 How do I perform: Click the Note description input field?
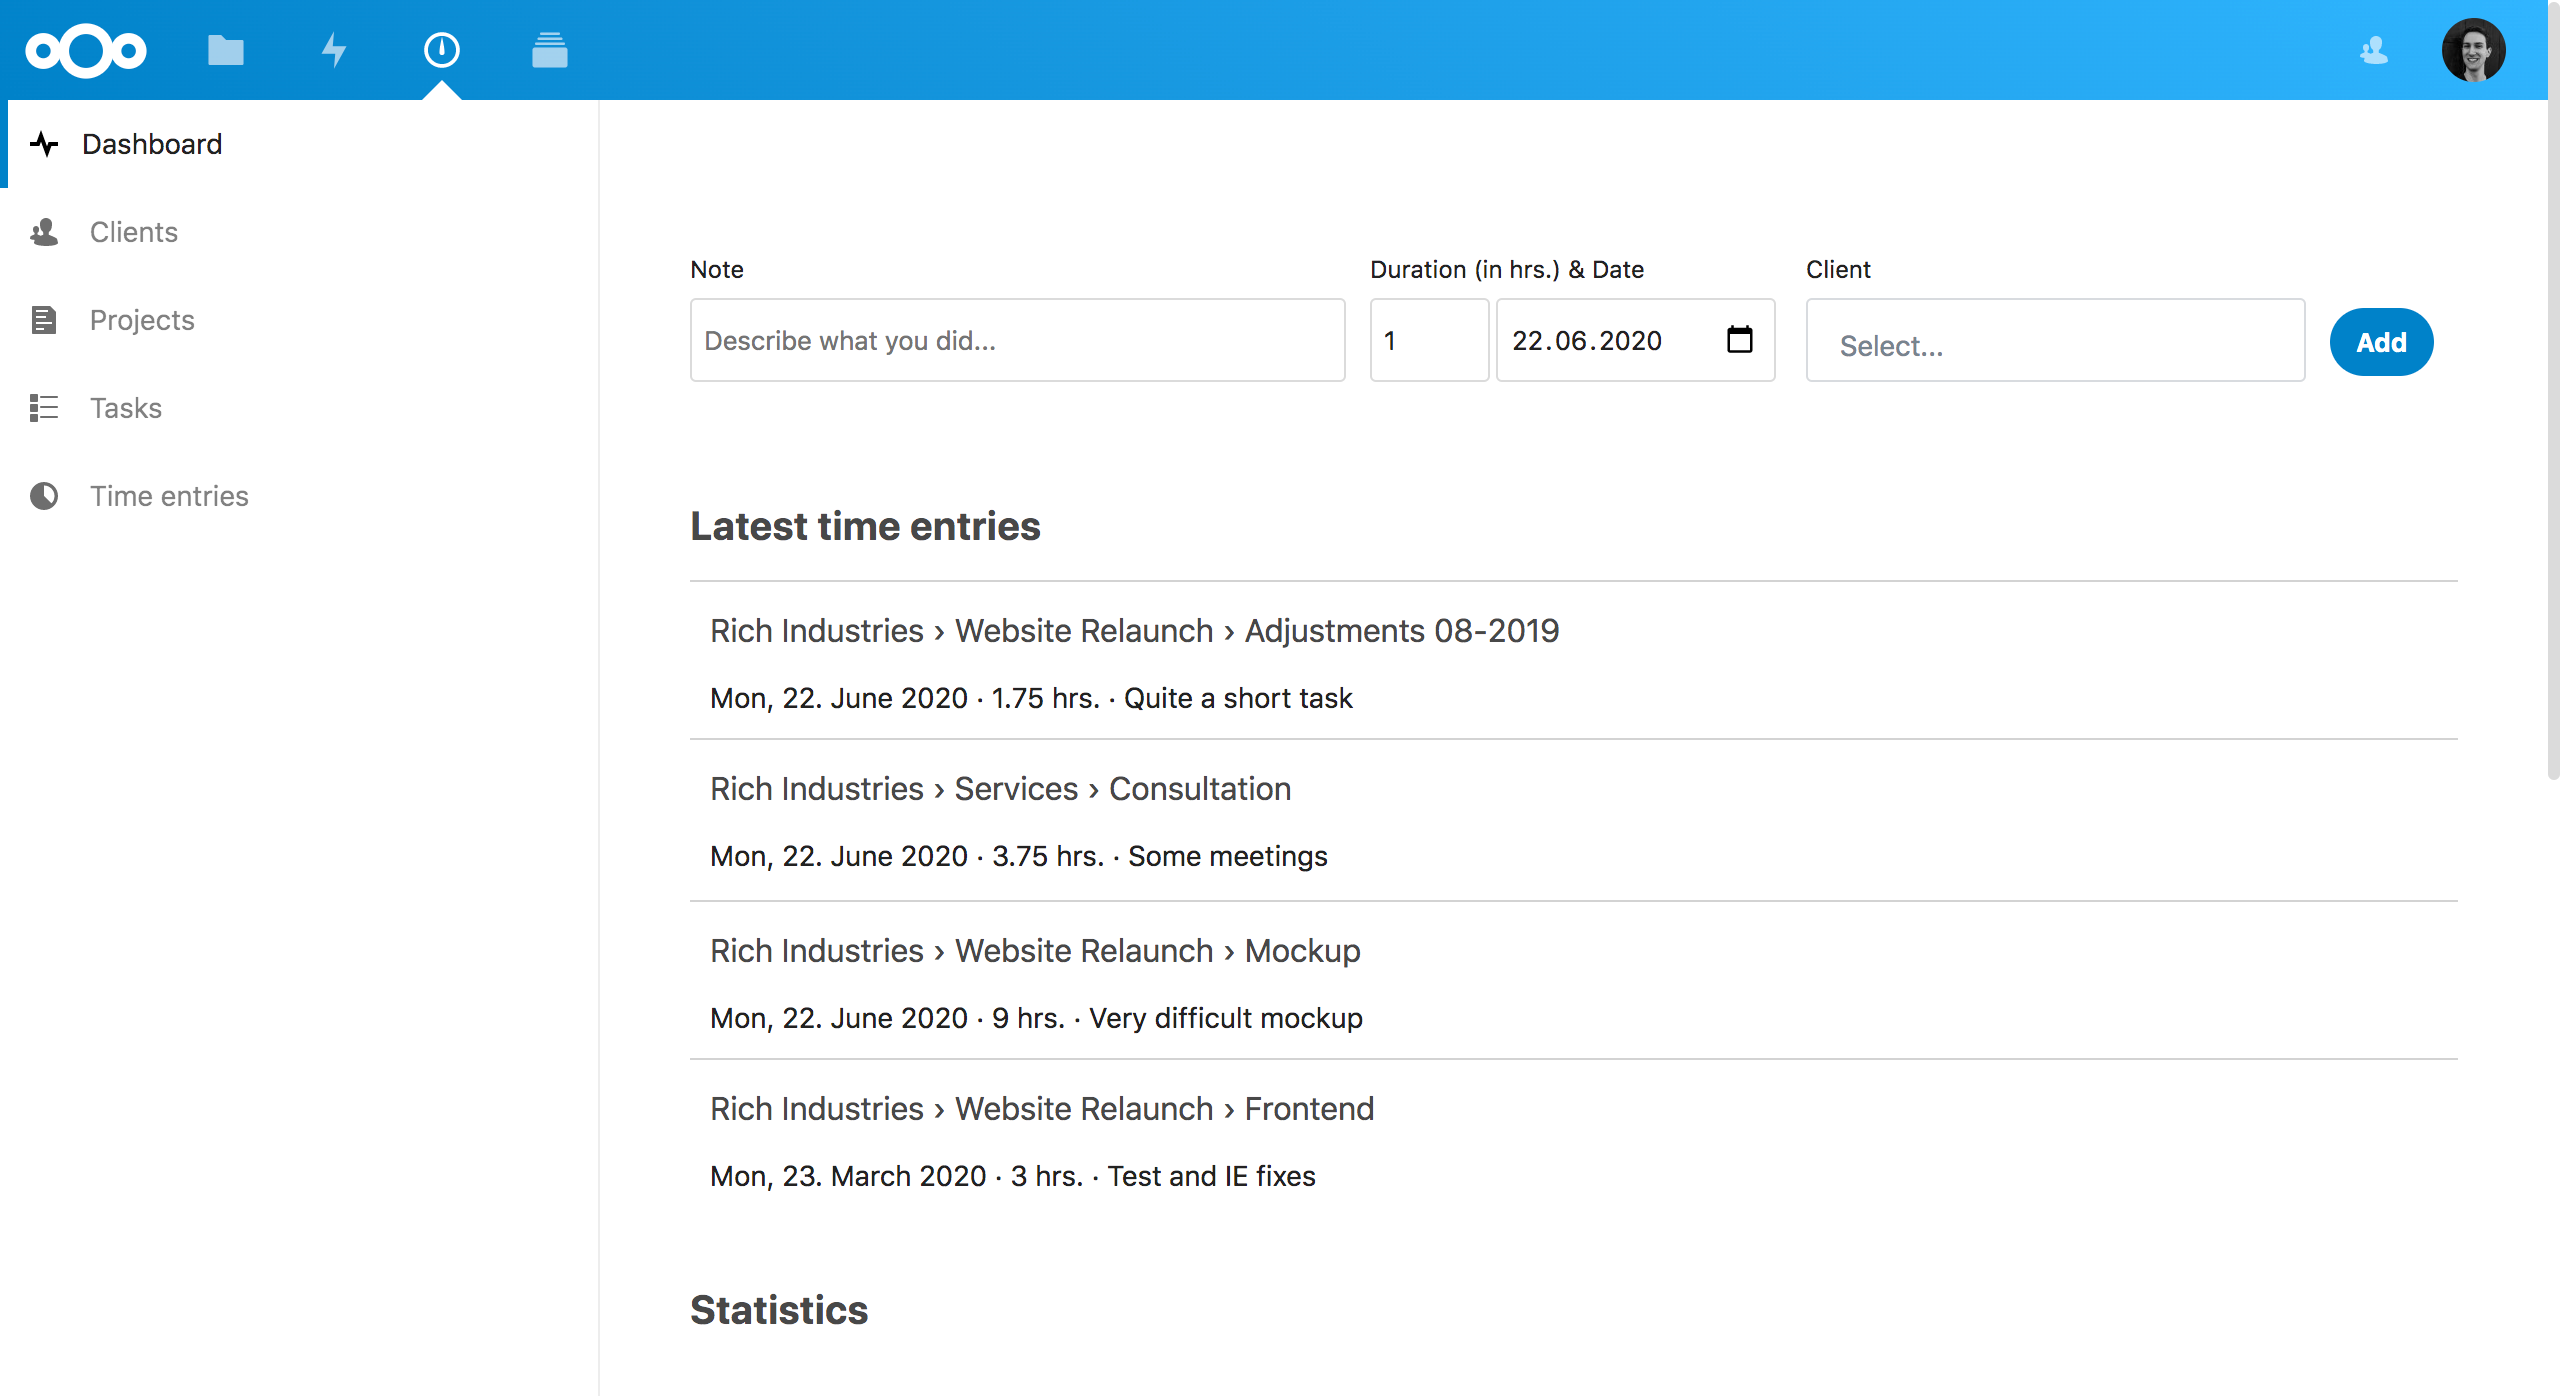pos(1017,340)
